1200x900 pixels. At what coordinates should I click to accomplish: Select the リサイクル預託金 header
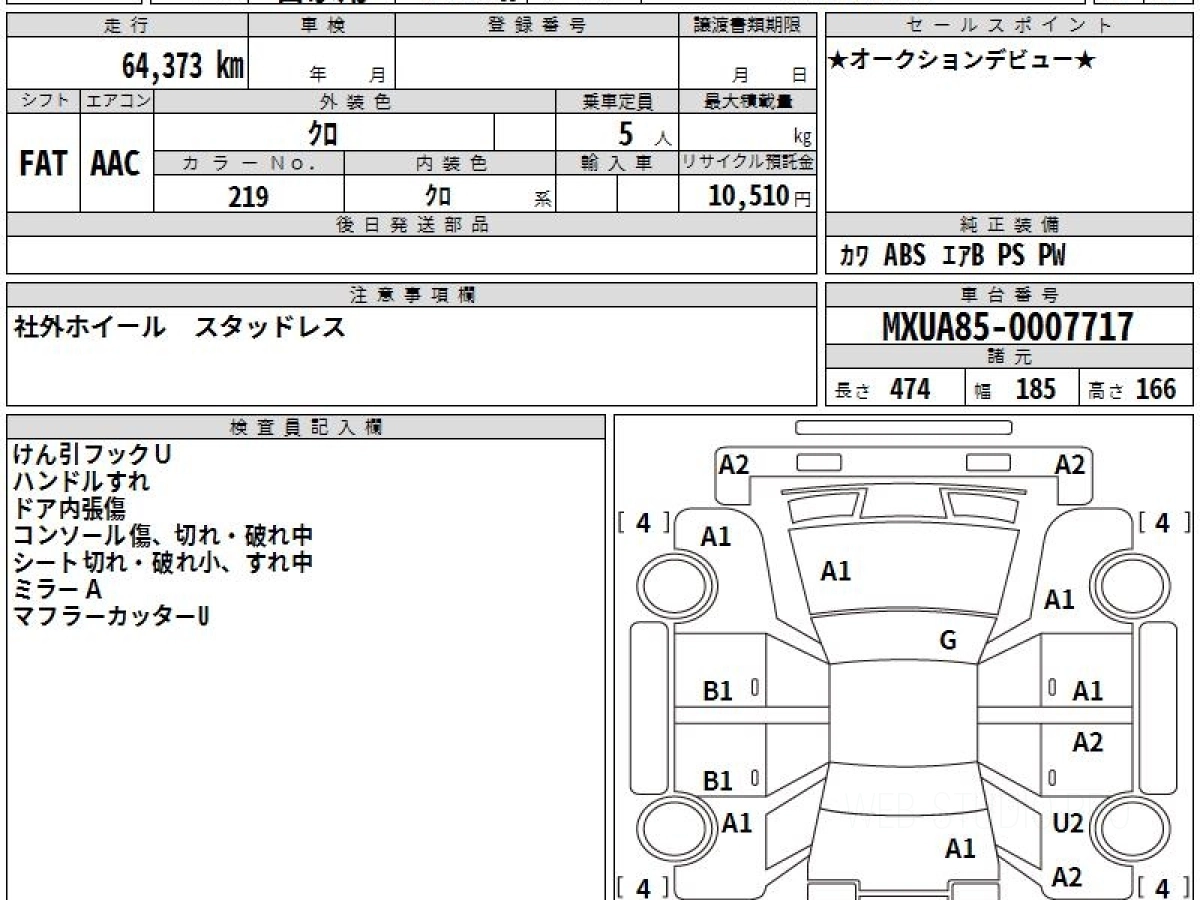coord(747,163)
